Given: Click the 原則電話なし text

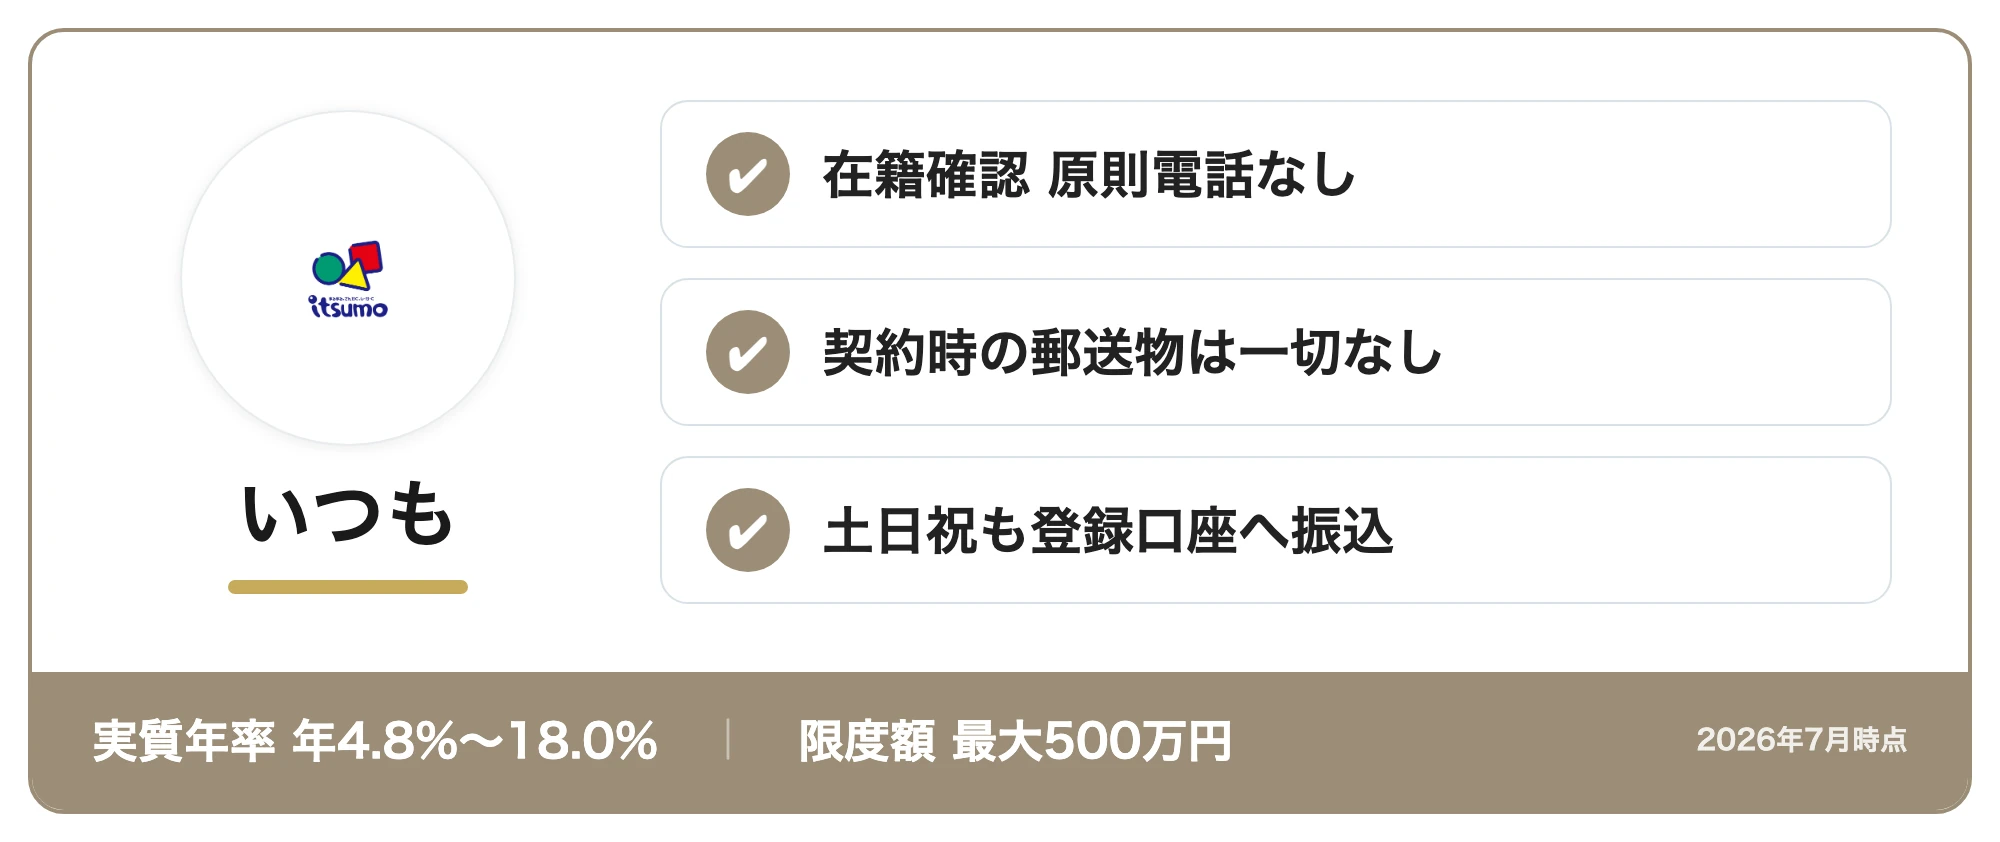Looking at the screenshot, I should point(1201,175).
